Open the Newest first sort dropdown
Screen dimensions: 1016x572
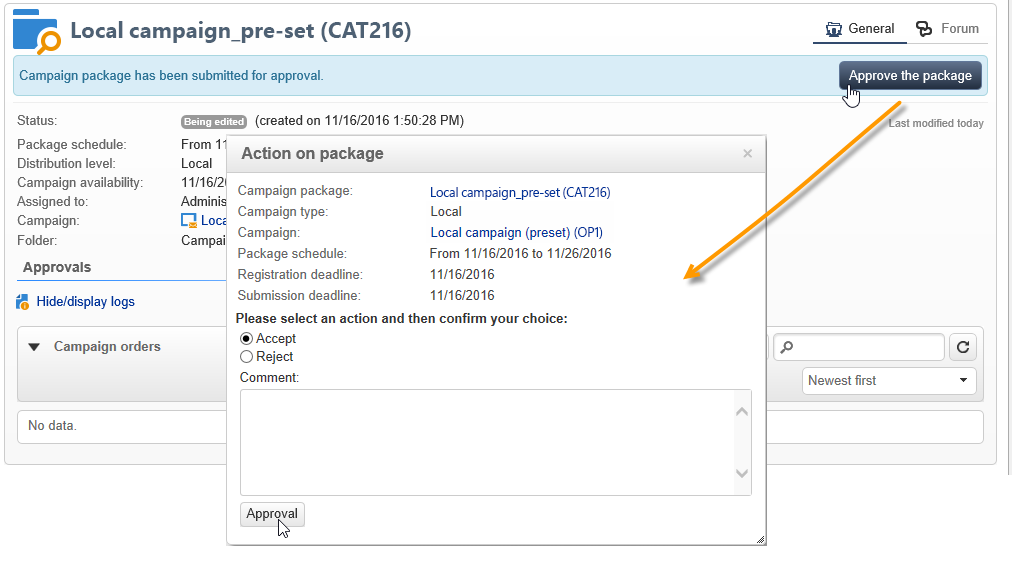889,380
